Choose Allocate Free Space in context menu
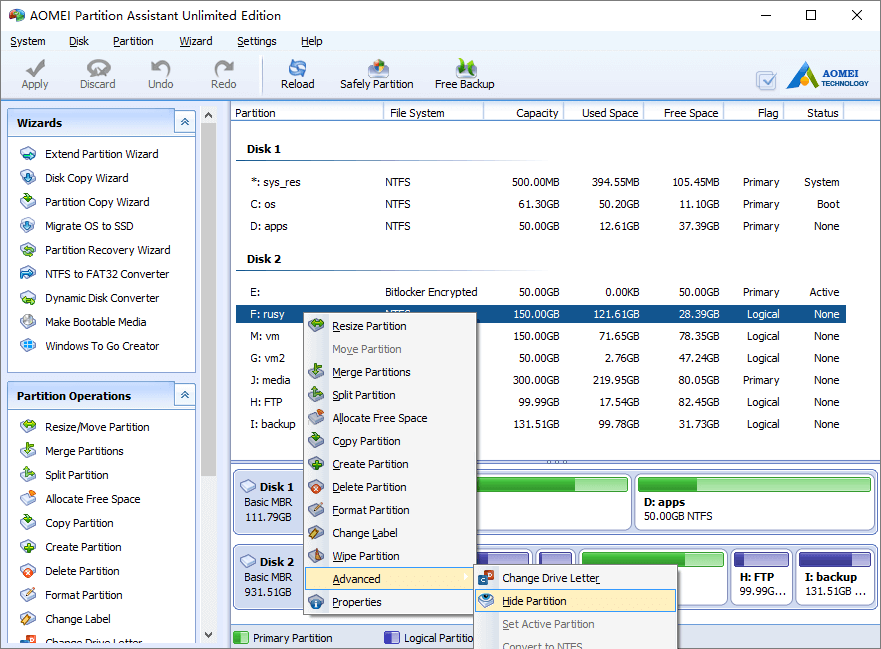Viewport: 881px width, 649px height. click(389, 418)
